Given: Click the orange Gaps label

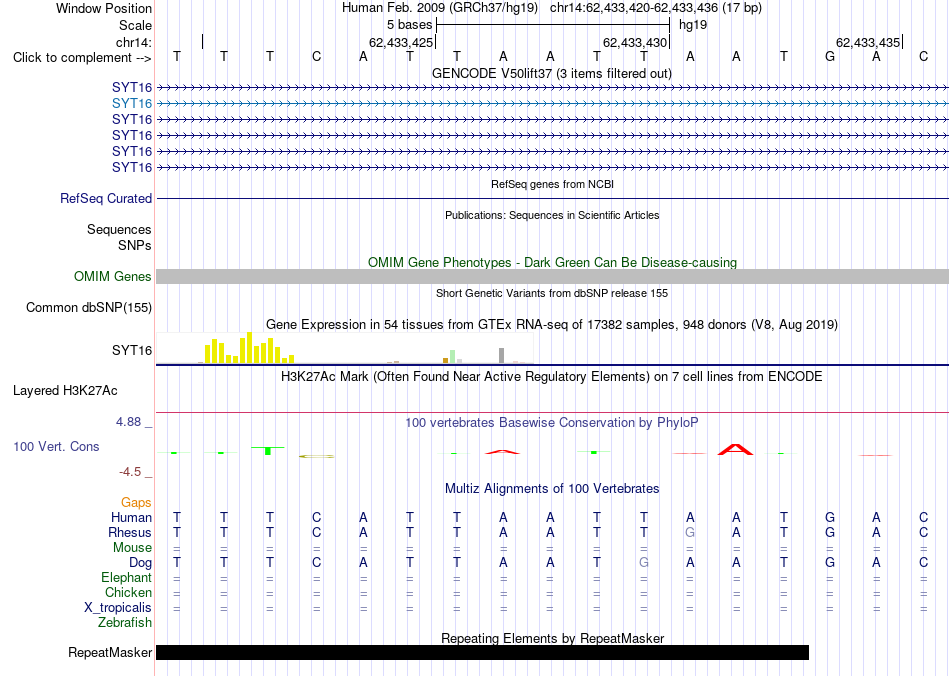Looking at the screenshot, I should 136,503.
